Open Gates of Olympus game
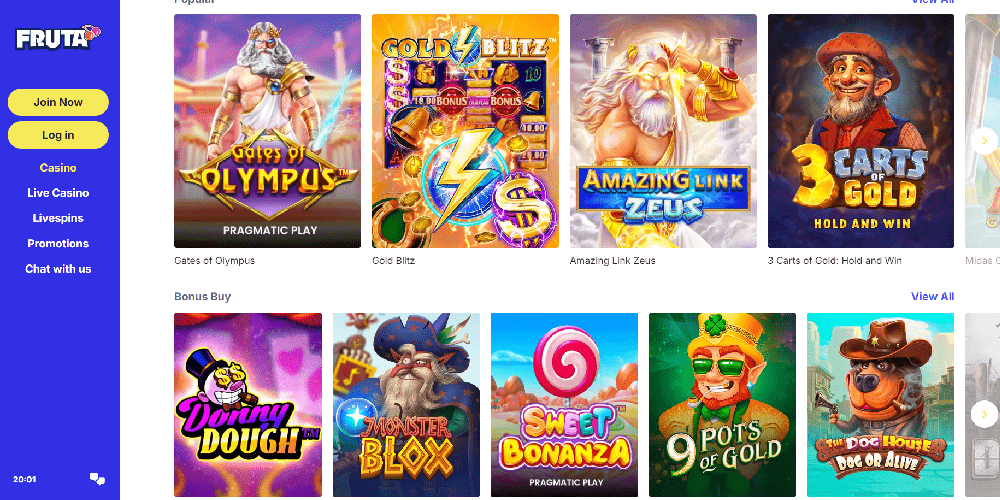1000x500 pixels. 267,131
